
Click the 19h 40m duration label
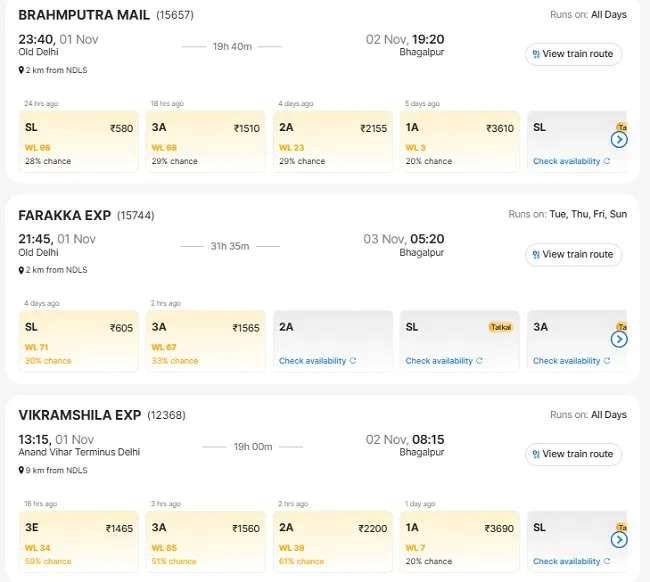click(x=232, y=46)
